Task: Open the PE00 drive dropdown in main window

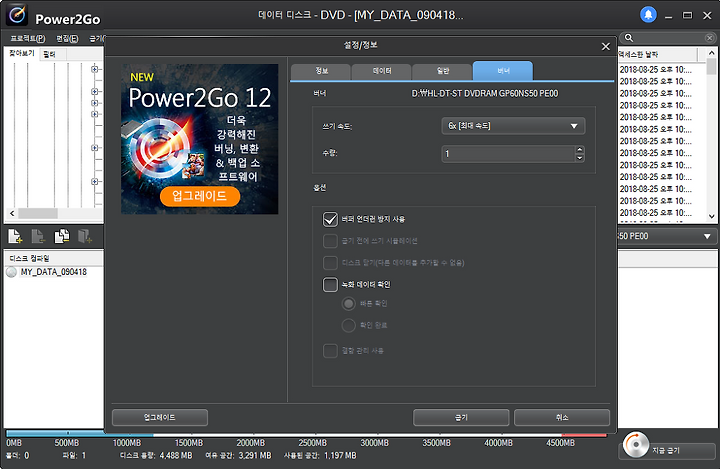Action: 707,237
